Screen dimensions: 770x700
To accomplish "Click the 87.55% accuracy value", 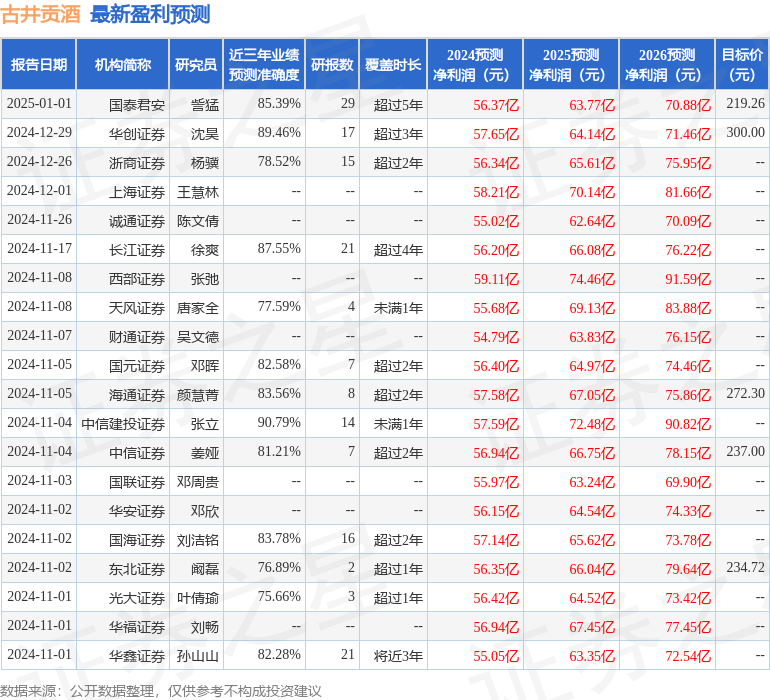I will tap(279, 249).
